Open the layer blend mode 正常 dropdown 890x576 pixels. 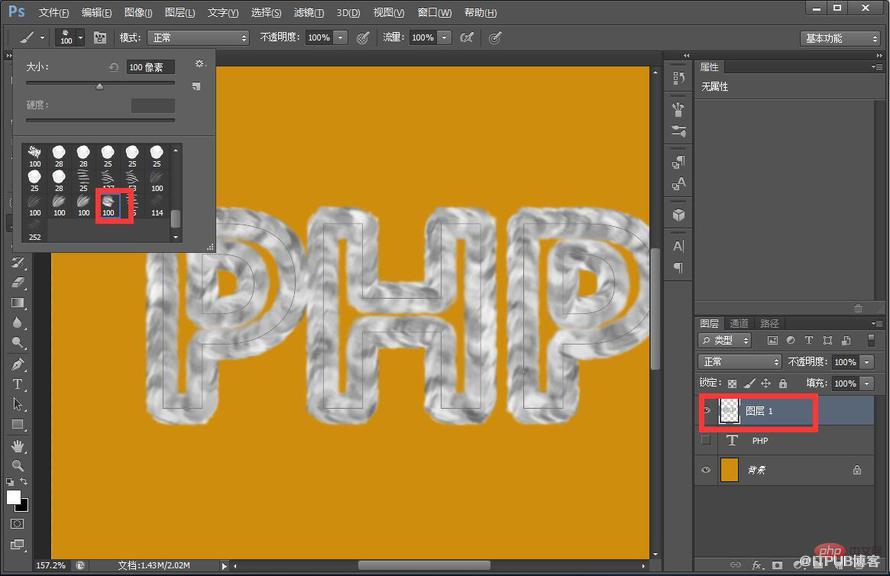pos(740,361)
